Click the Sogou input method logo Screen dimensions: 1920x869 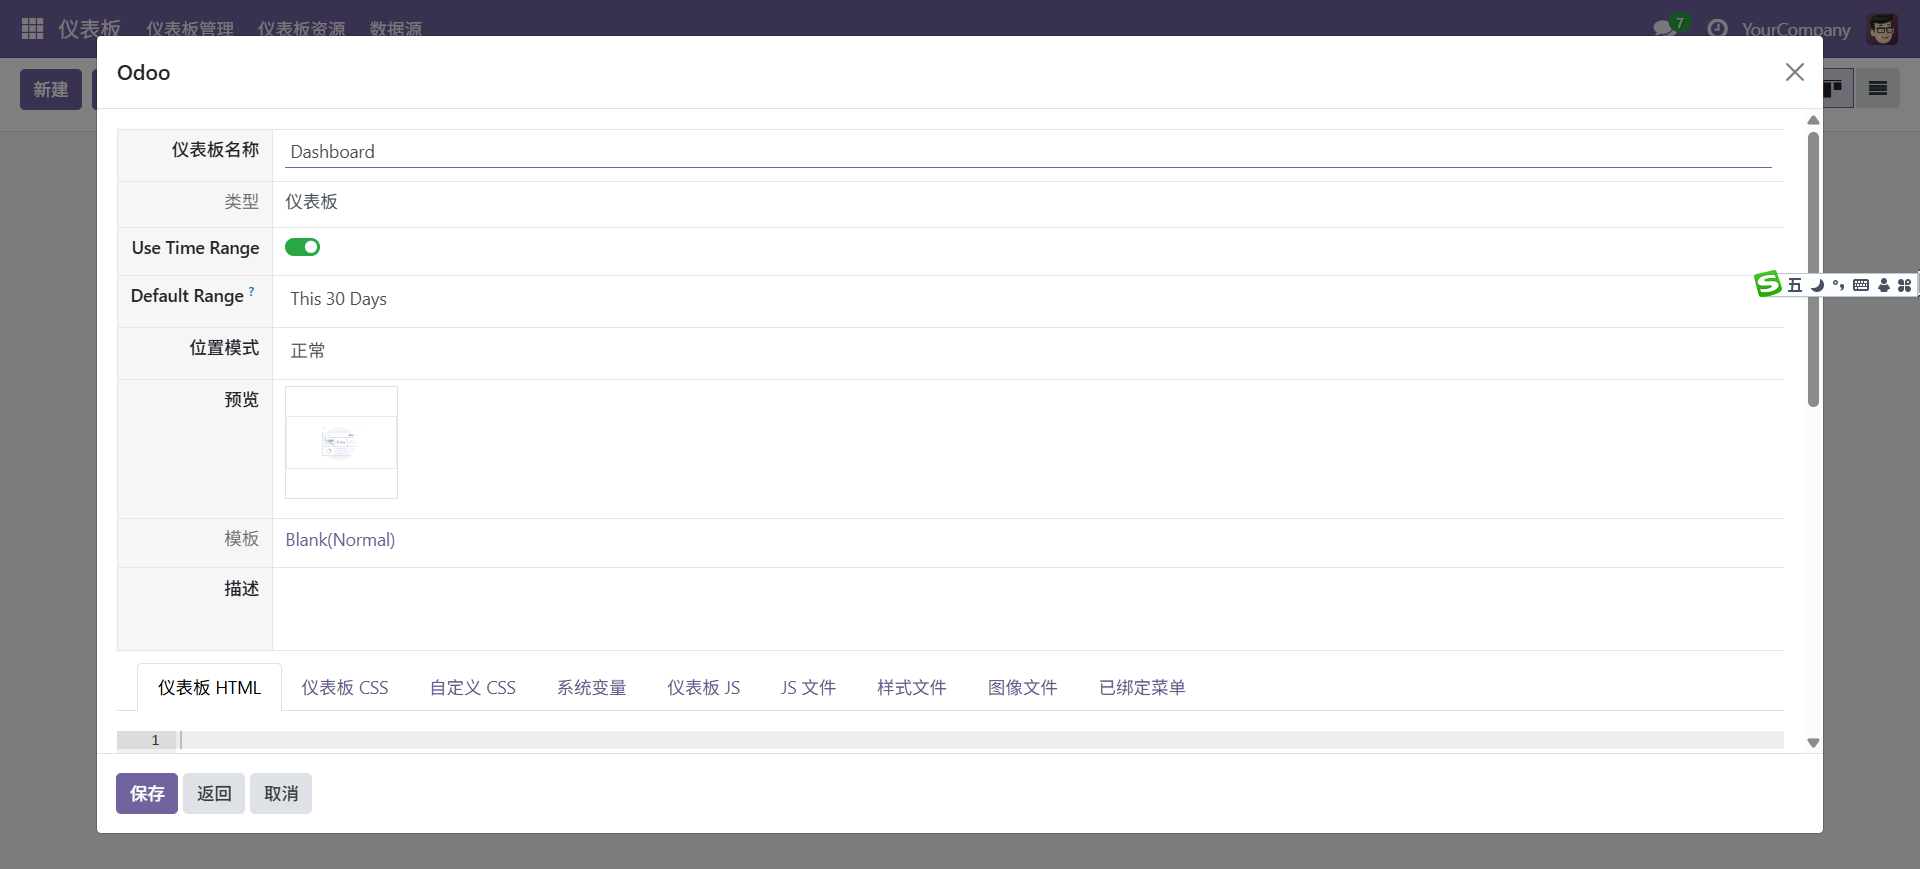click(x=1768, y=285)
